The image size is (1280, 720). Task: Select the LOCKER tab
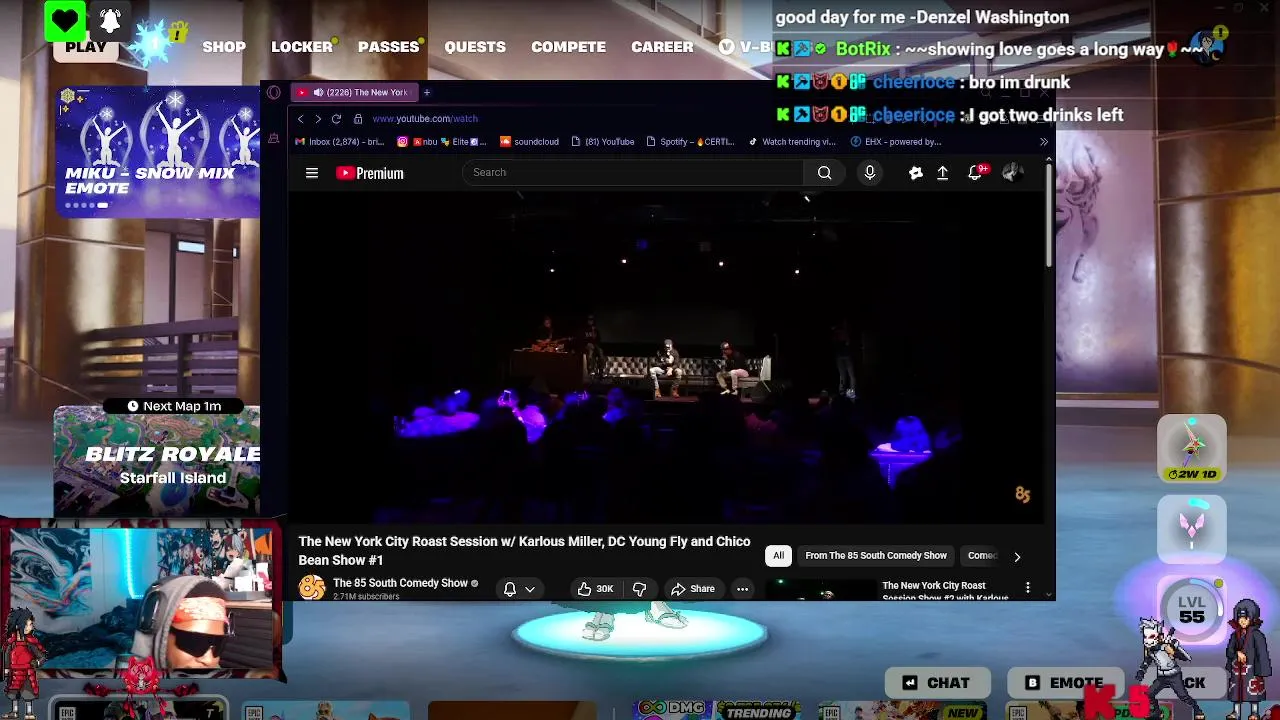[x=302, y=47]
